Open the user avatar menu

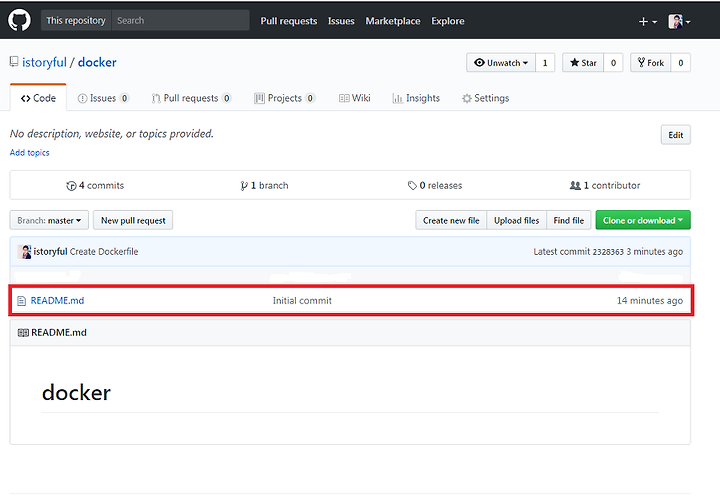coord(679,21)
